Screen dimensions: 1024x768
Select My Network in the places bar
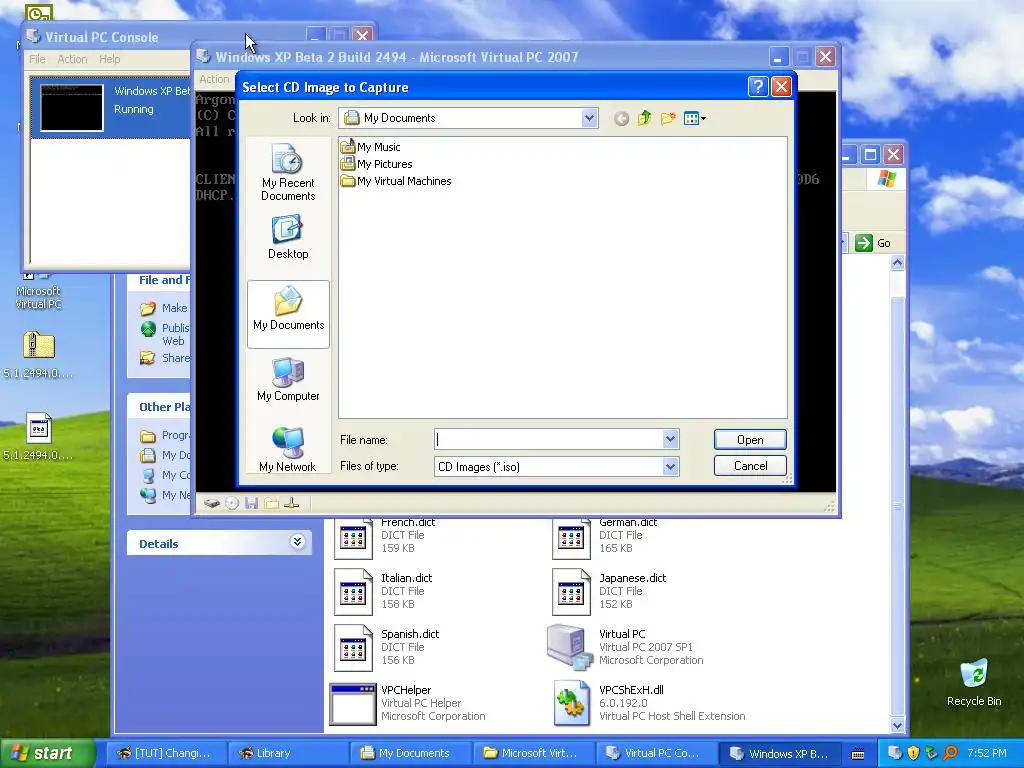288,449
